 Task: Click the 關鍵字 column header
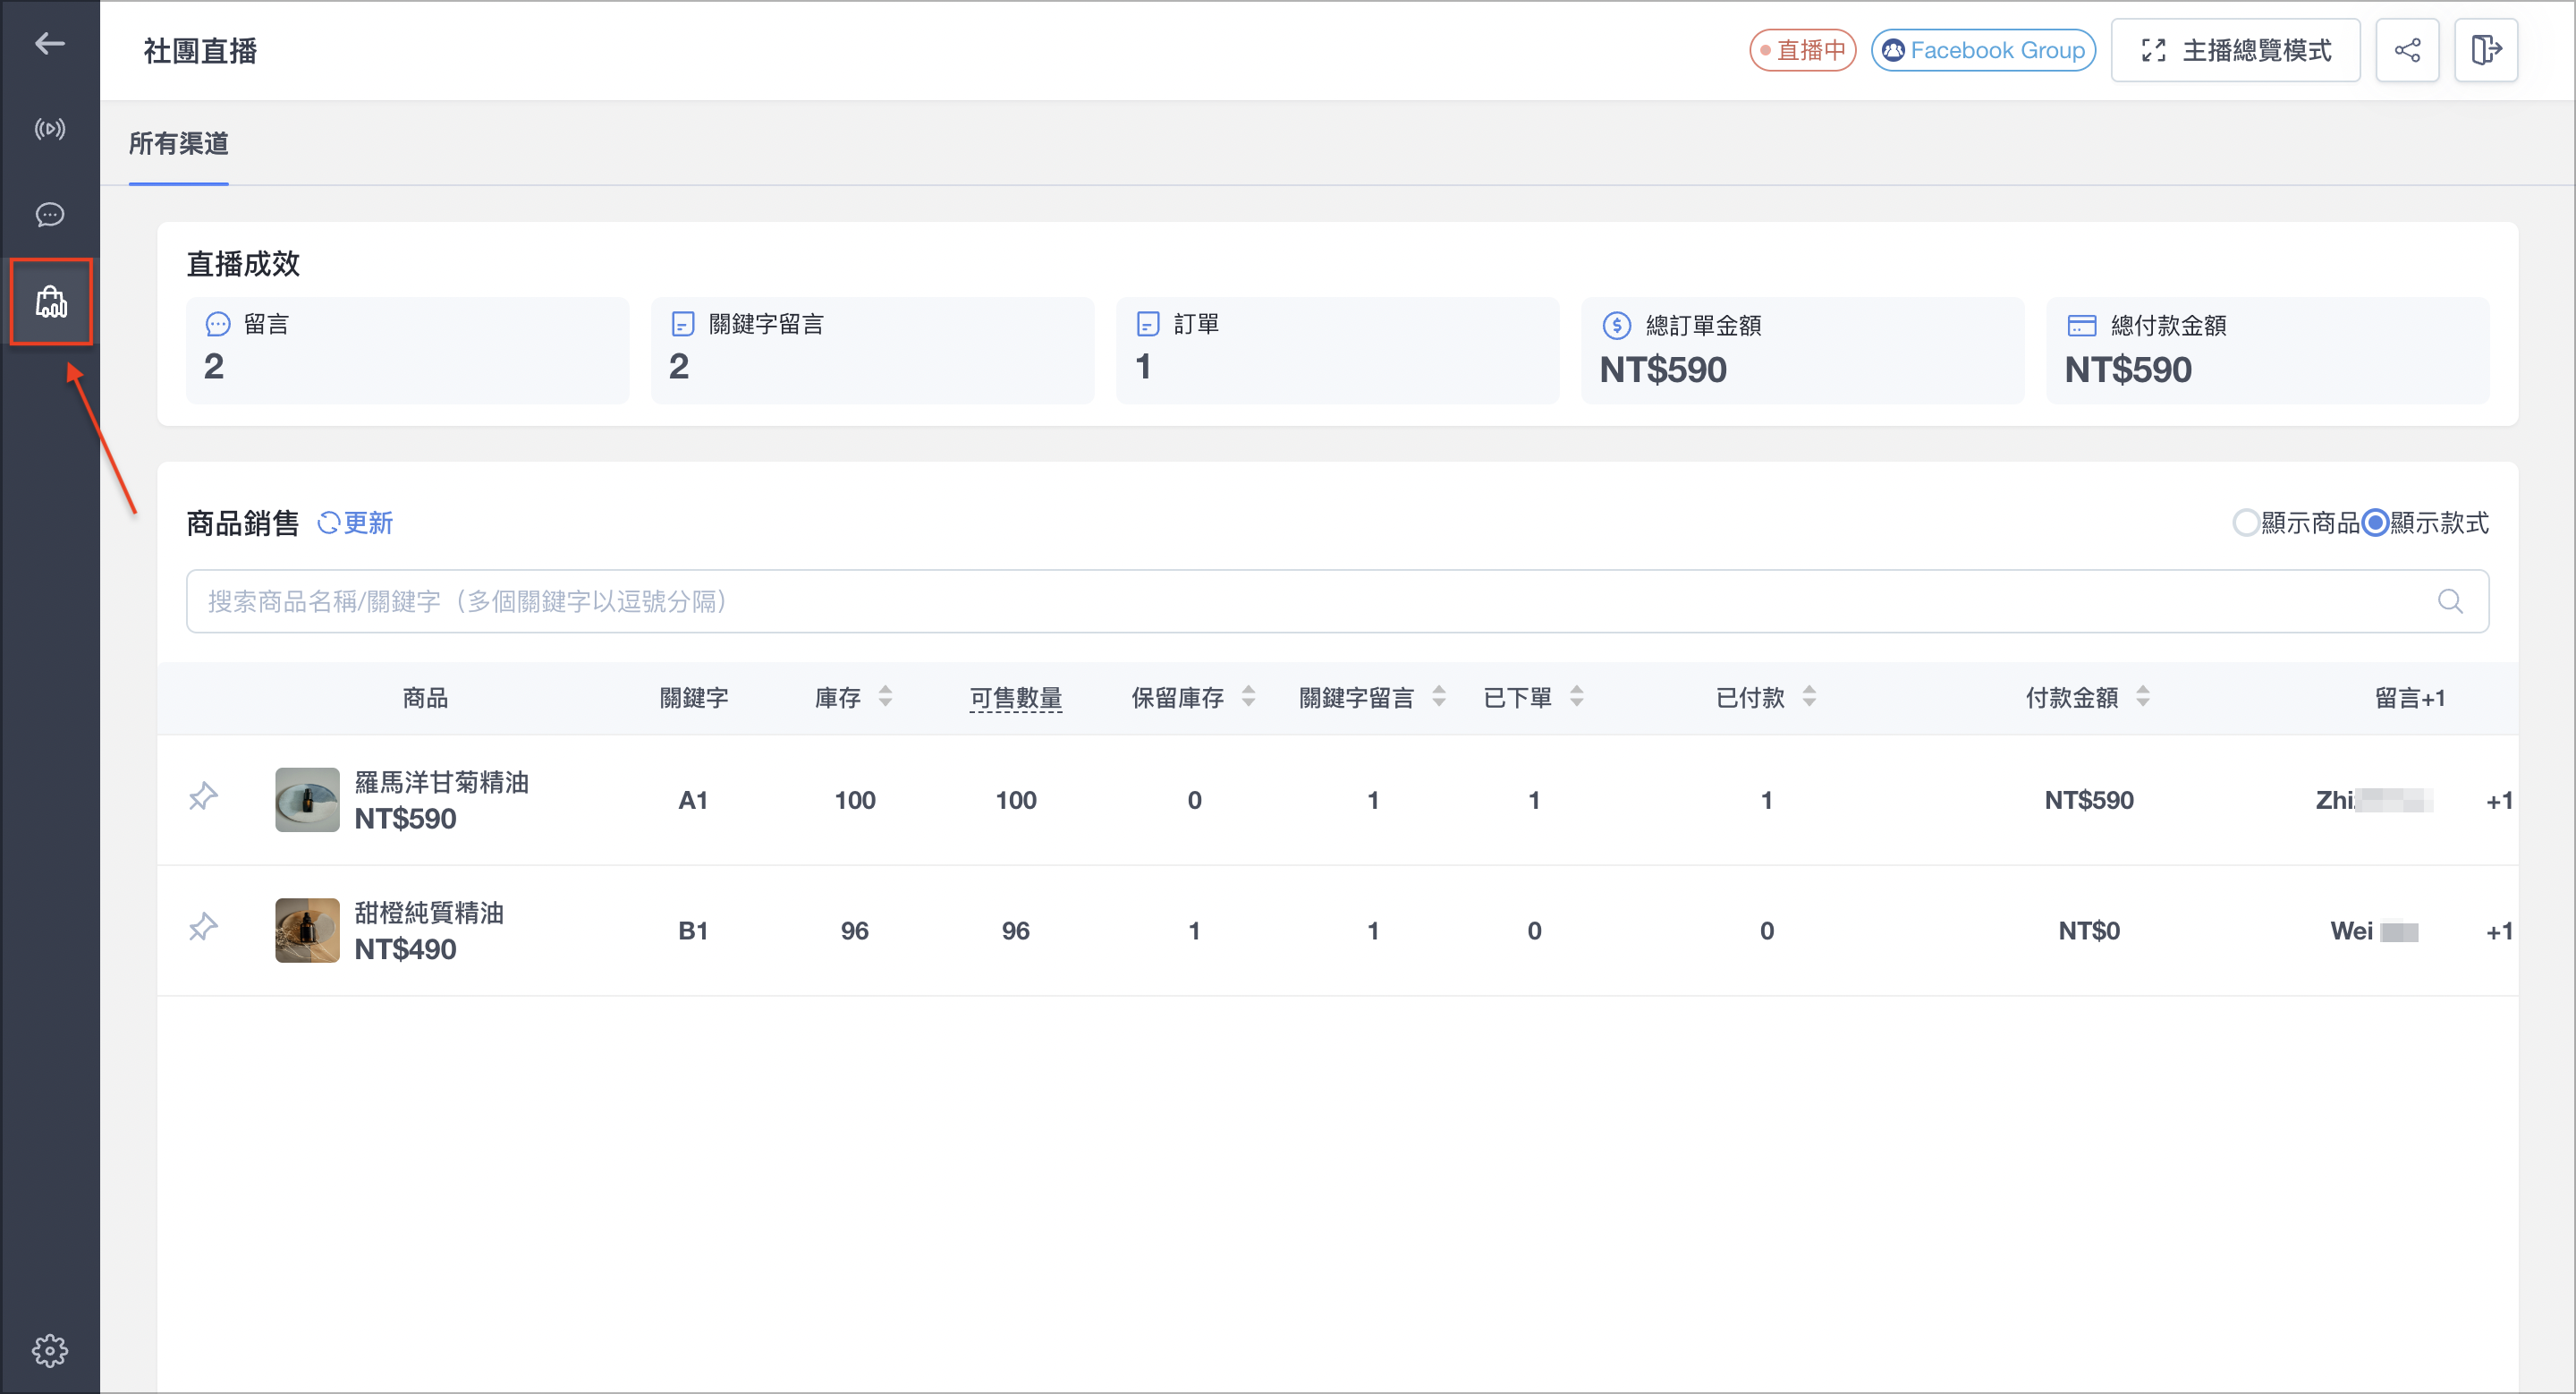click(x=694, y=698)
